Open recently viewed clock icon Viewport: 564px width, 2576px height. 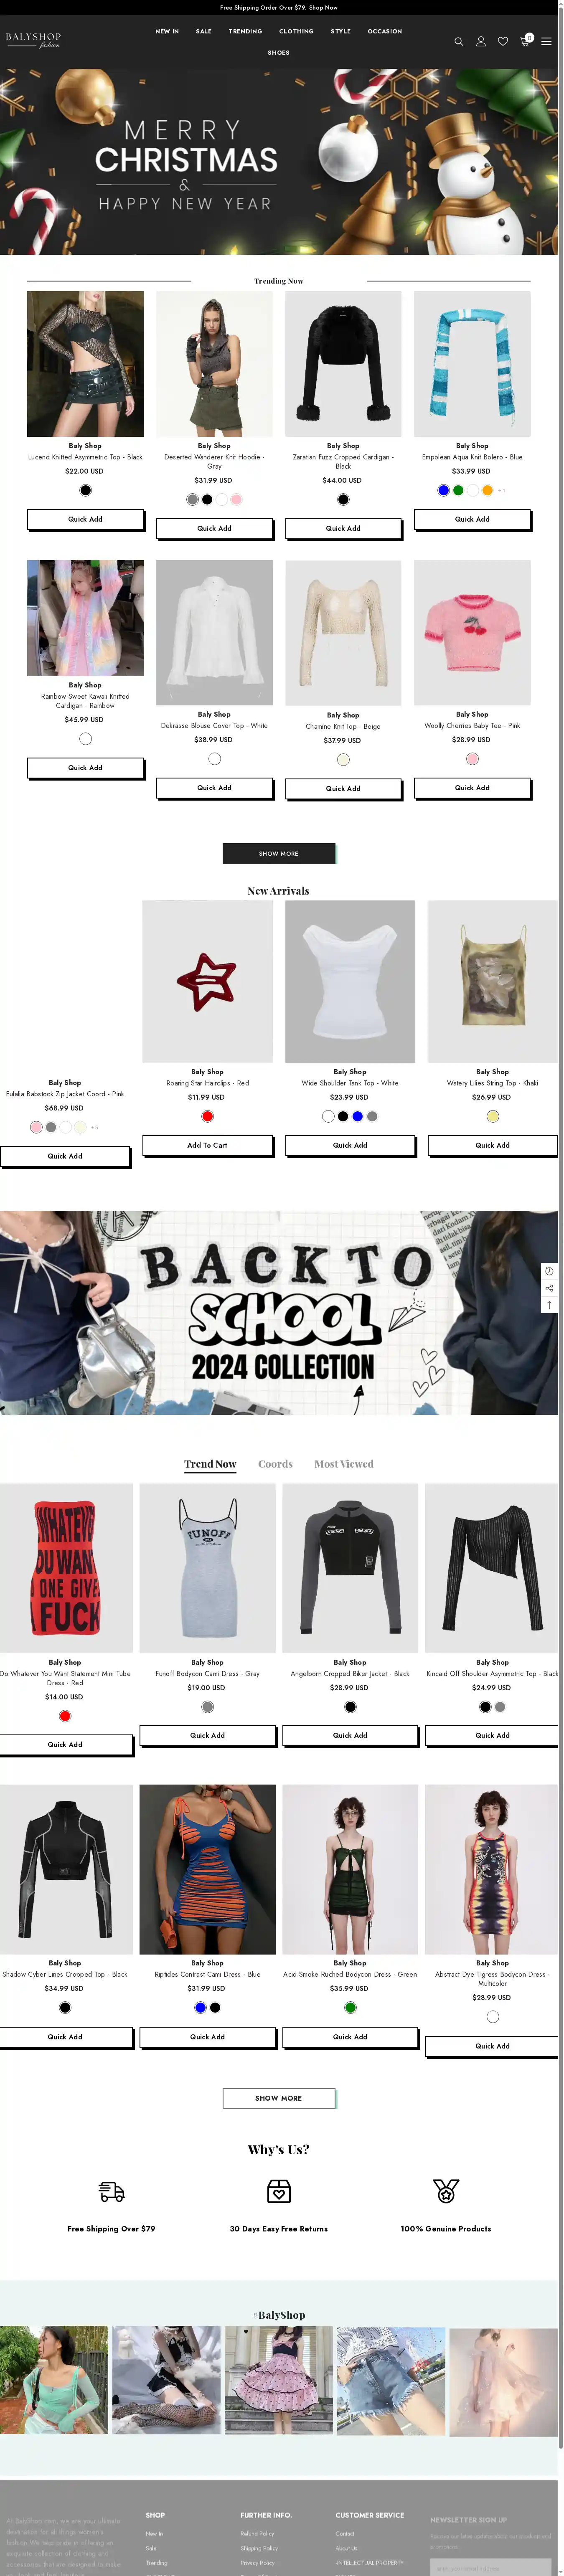[x=549, y=1271]
